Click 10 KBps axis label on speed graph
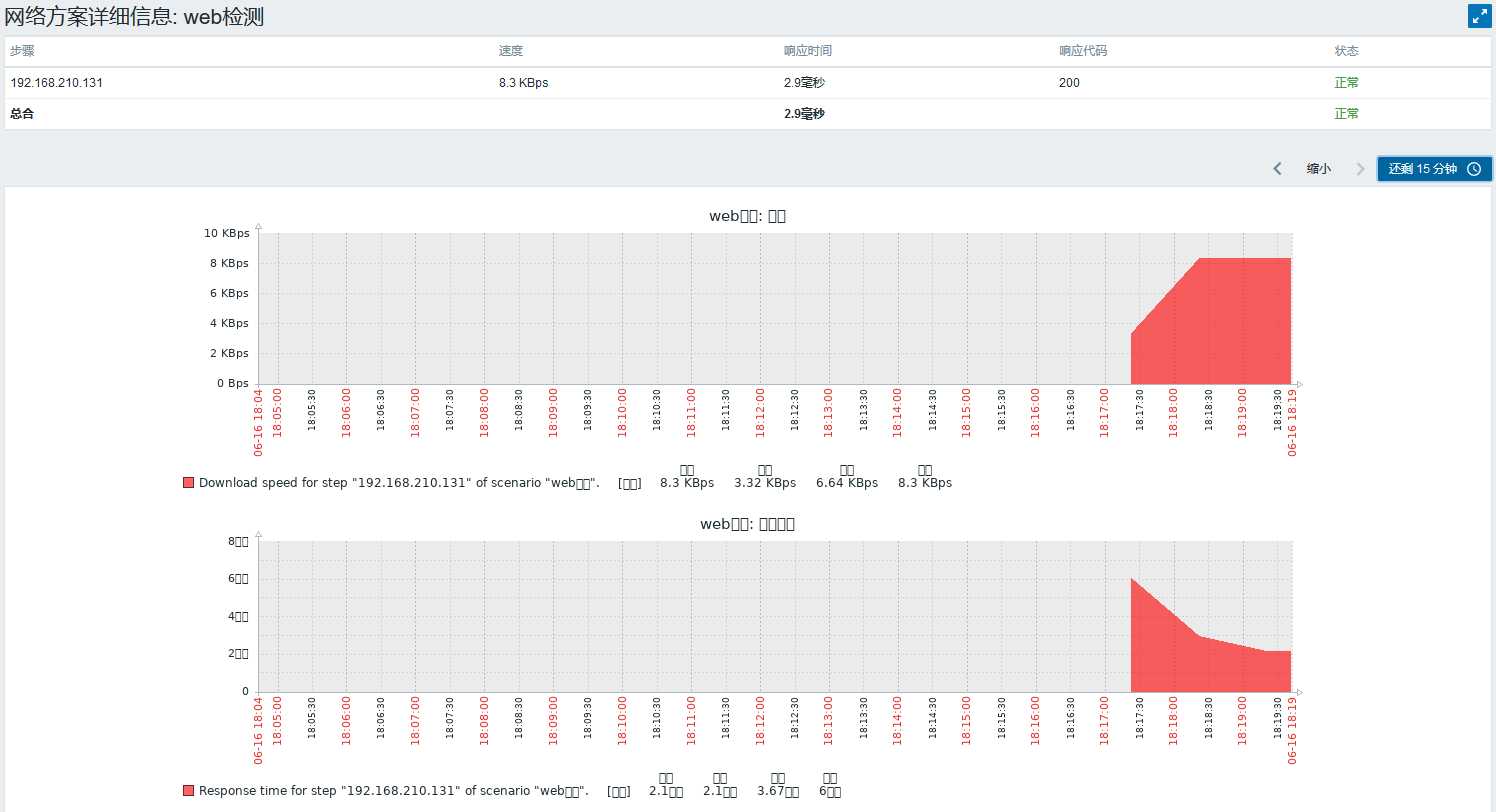 [226, 233]
